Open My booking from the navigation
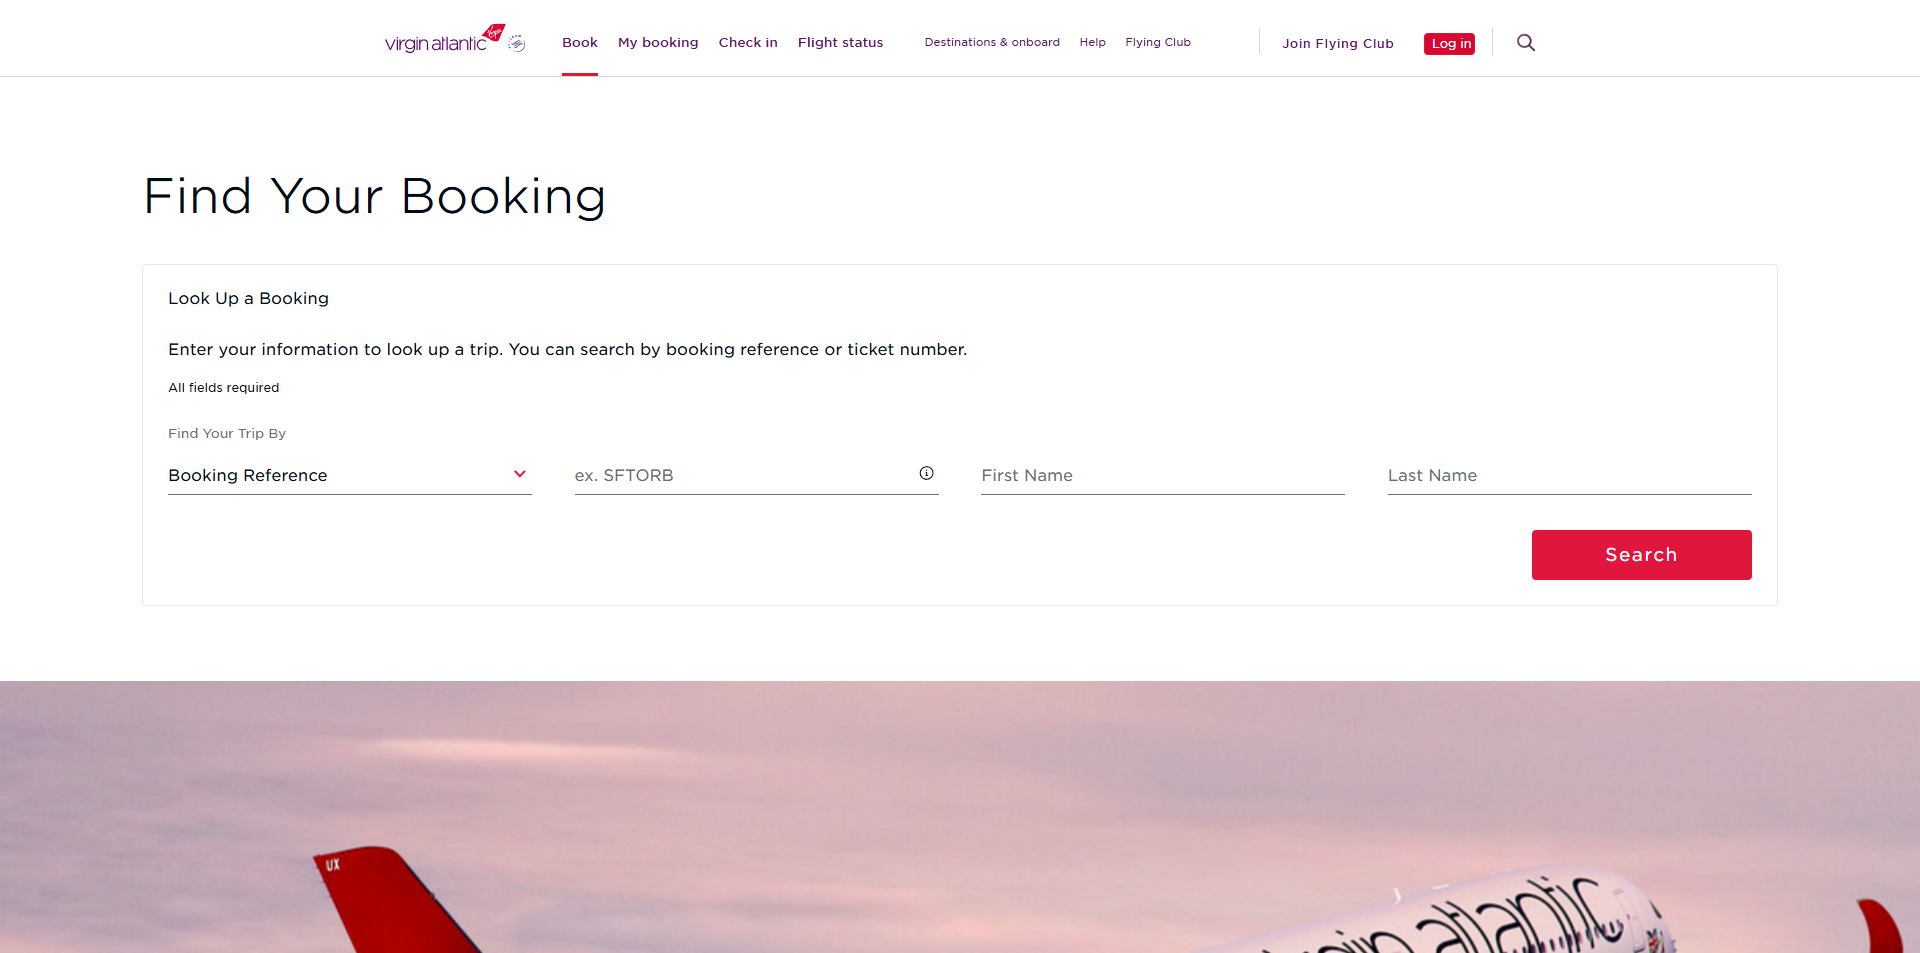The width and height of the screenshot is (1920, 953). pyautogui.click(x=657, y=42)
